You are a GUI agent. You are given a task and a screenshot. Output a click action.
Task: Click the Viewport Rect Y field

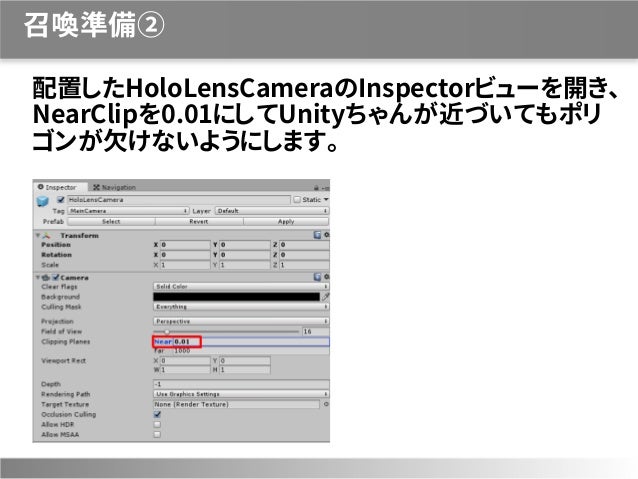[x=245, y=361]
